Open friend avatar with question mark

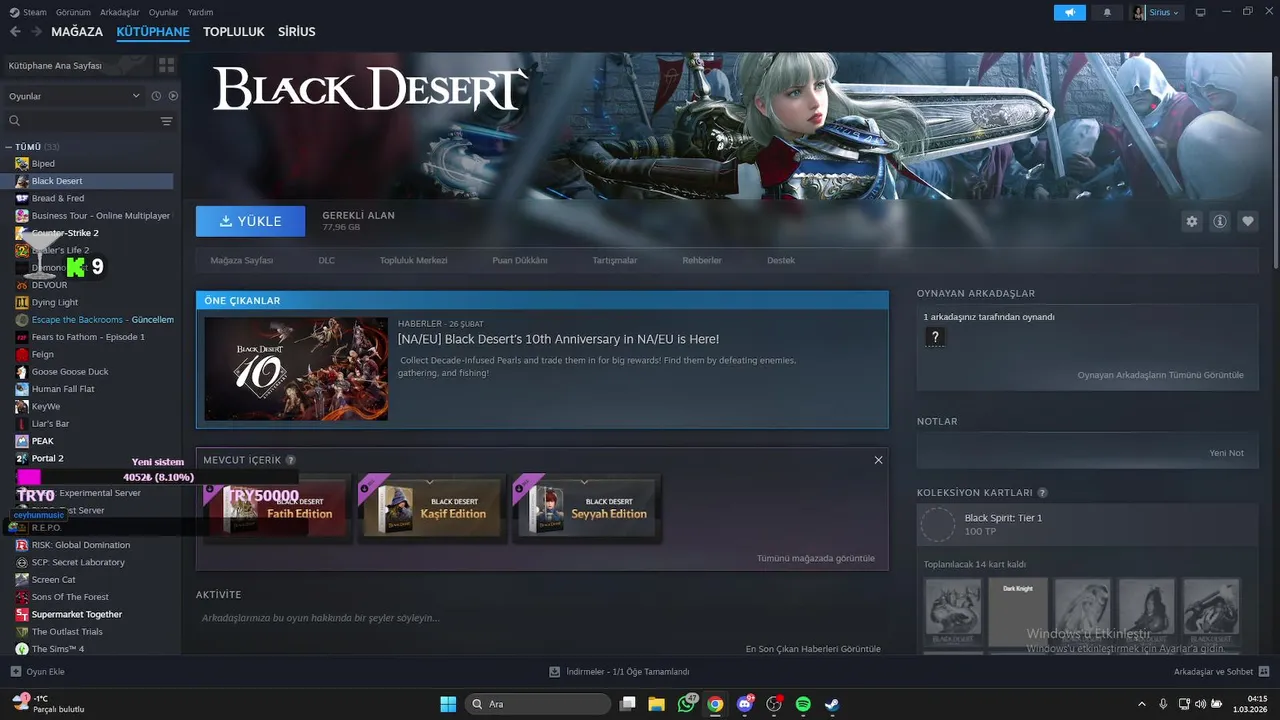point(934,337)
